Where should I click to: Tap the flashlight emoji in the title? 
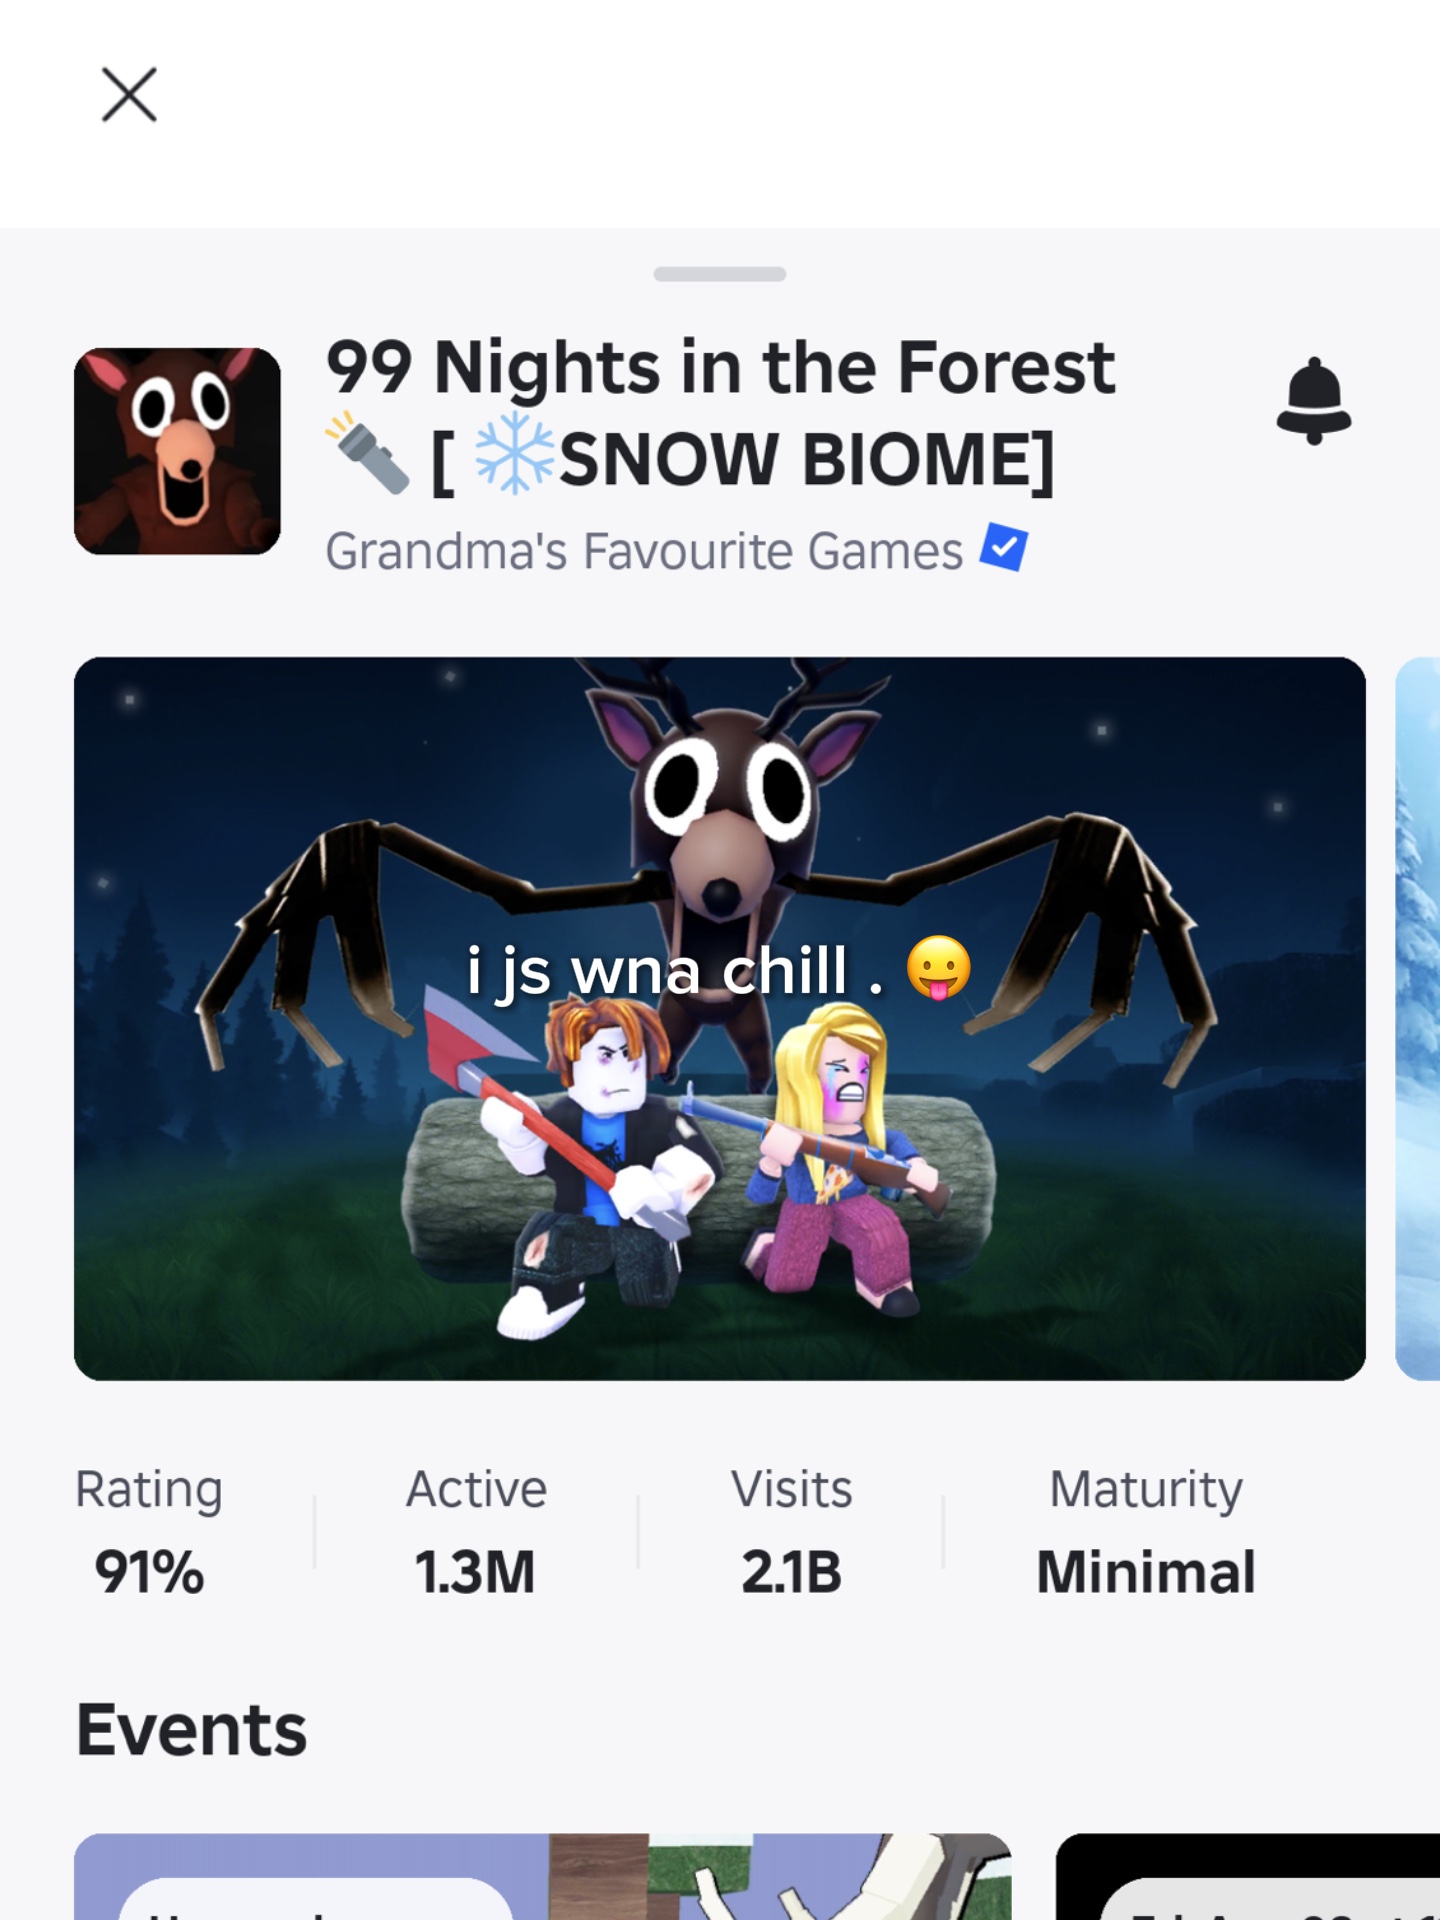[367, 453]
